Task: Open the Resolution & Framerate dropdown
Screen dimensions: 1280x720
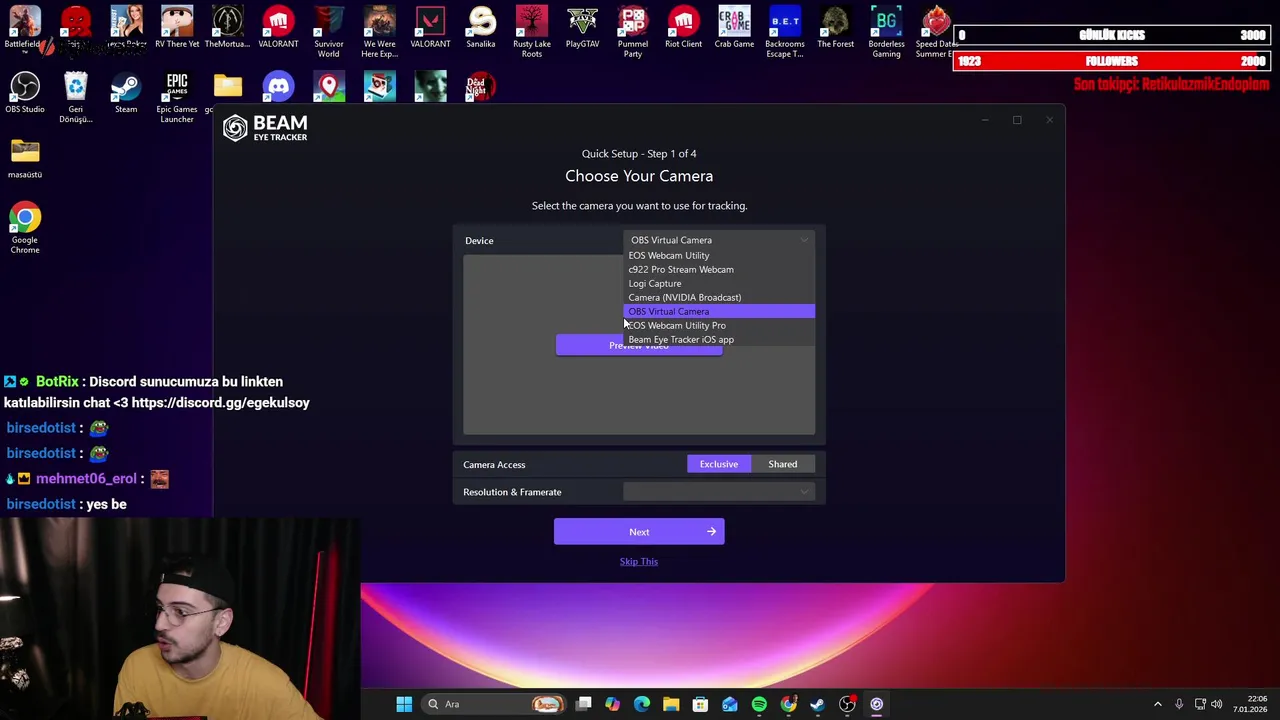Action: (719, 492)
